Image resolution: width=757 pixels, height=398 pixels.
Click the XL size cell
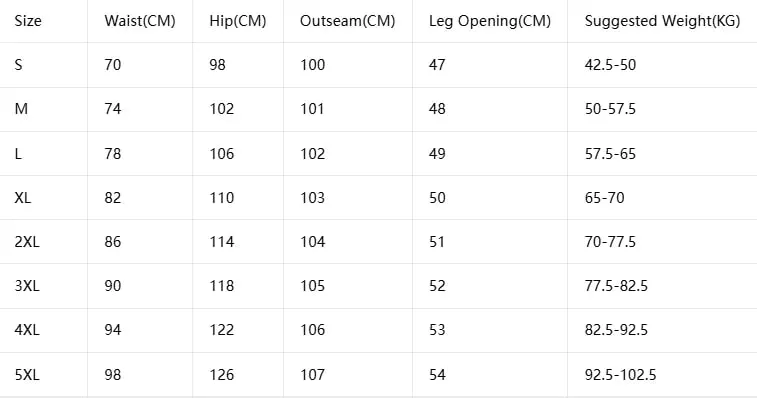point(23,198)
